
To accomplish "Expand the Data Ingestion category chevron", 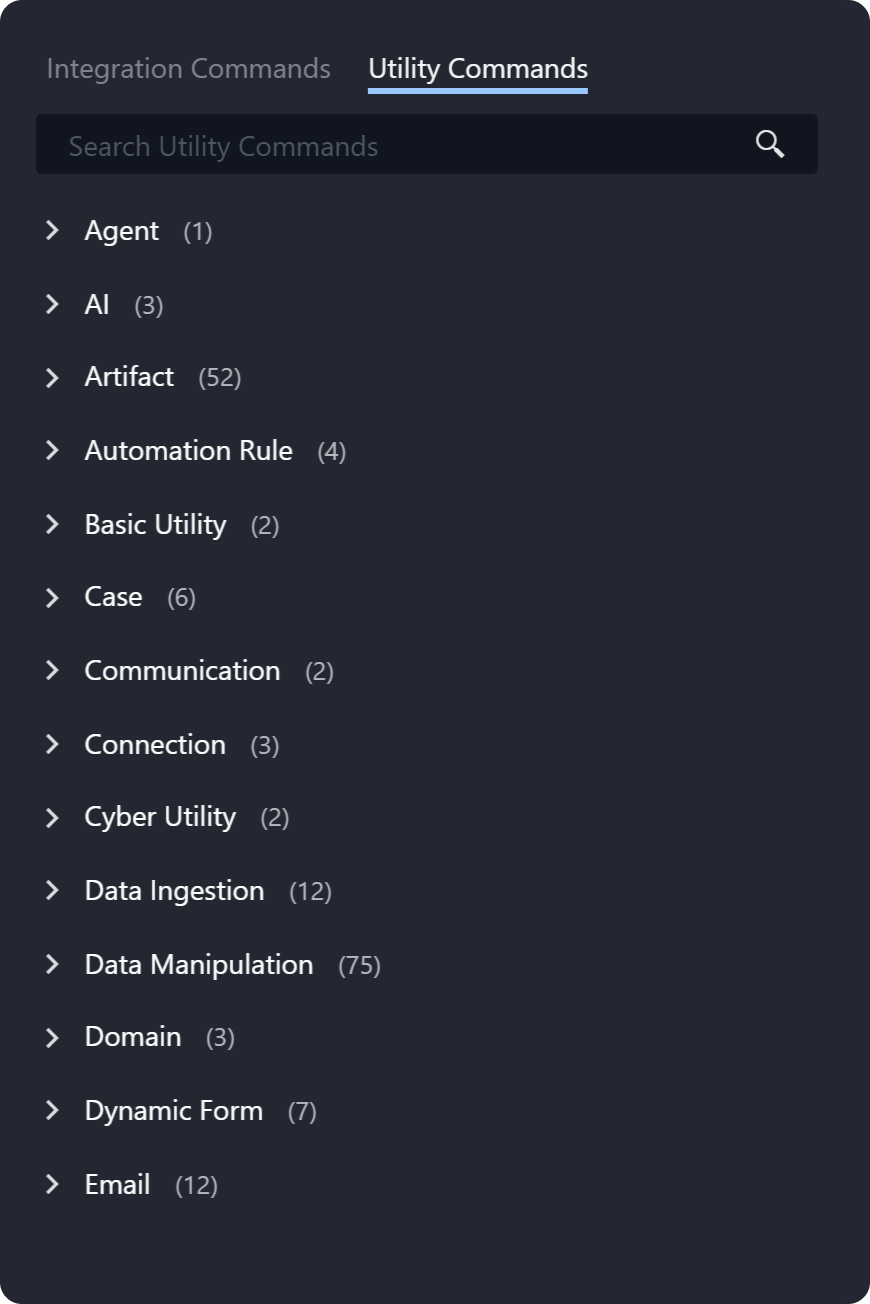I will [x=53, y=890].
